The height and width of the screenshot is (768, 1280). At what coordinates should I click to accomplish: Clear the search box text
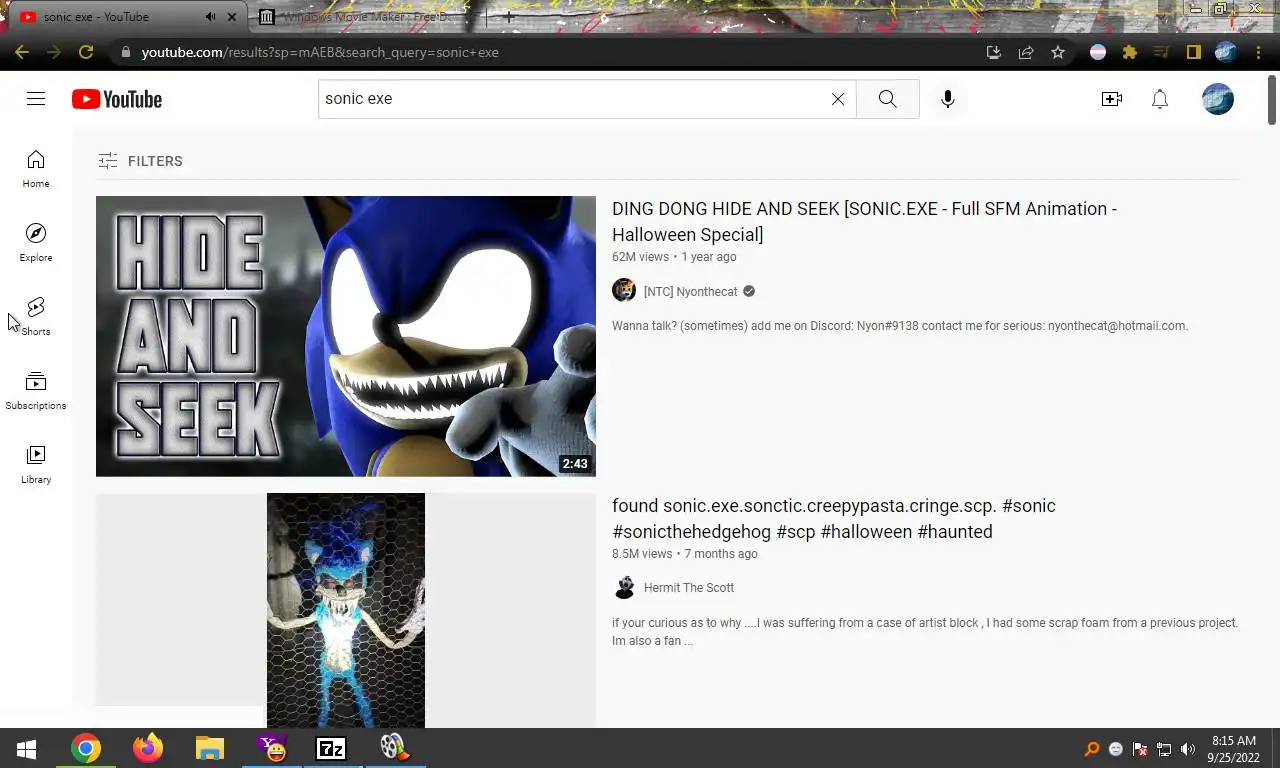pyautogui.click(x=838, y=99)
